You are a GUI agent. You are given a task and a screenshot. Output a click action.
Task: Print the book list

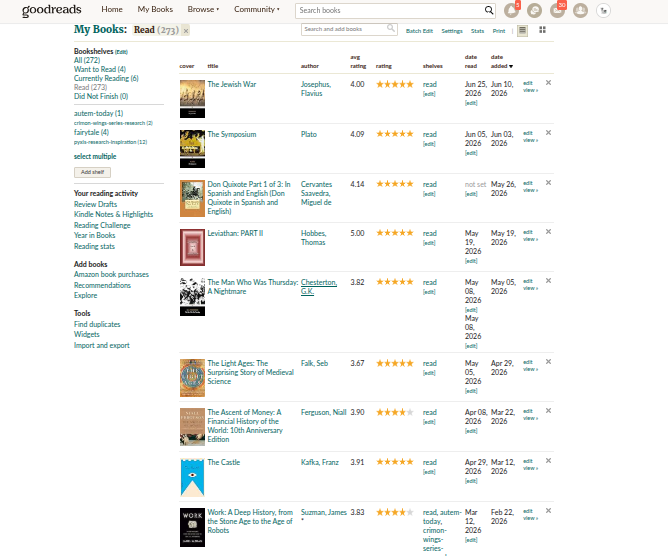coord(498,31)
